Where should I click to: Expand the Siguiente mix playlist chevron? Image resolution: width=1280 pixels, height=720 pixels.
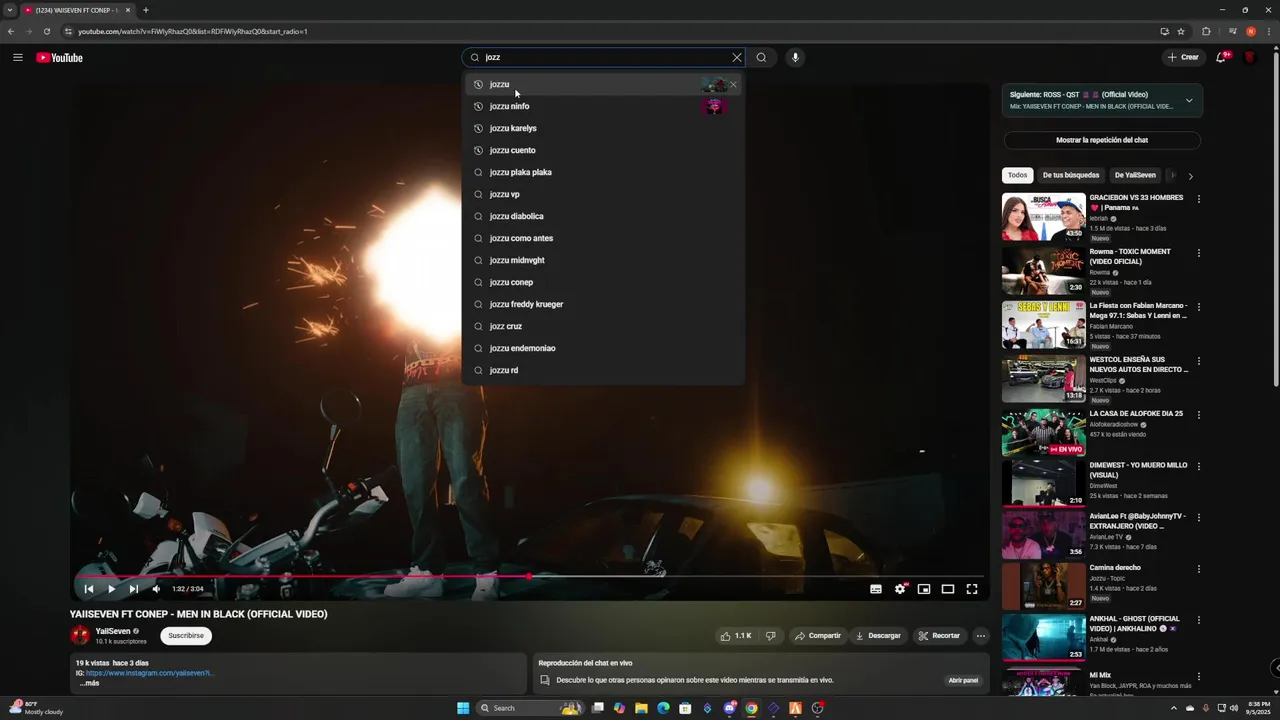[1189, 100]
